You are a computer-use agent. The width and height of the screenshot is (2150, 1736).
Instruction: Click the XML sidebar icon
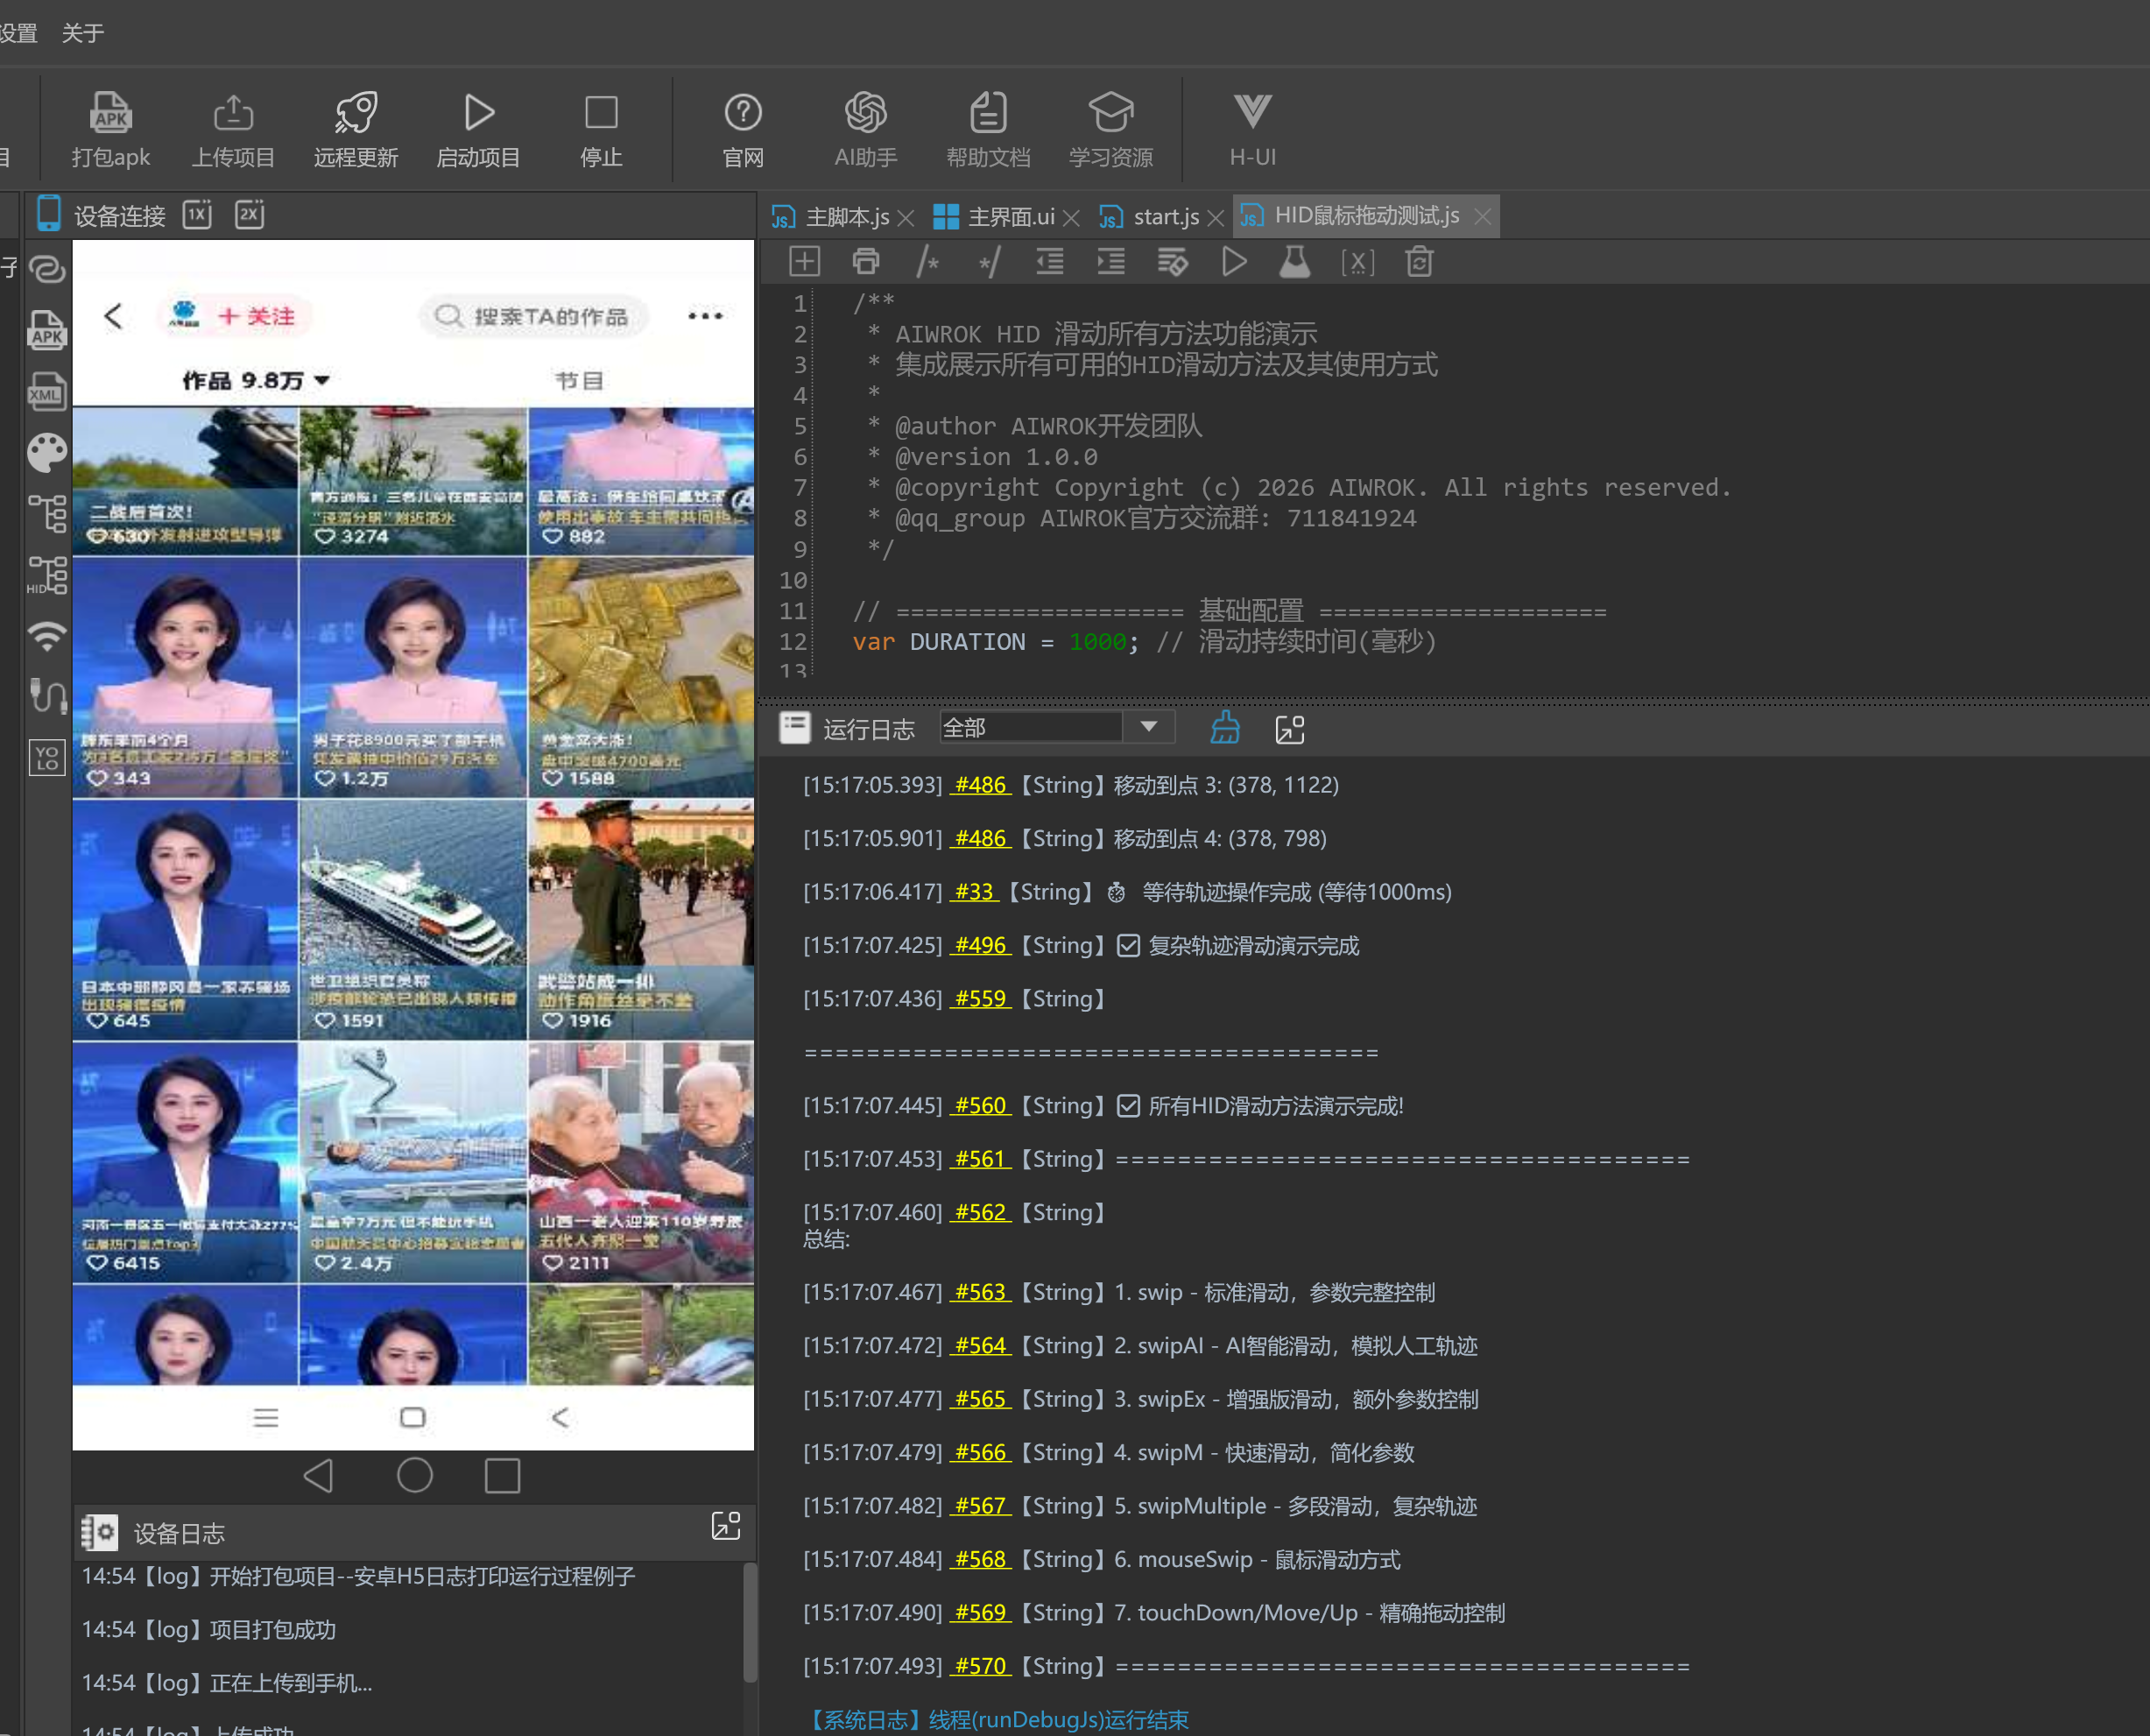coord(47,392)
